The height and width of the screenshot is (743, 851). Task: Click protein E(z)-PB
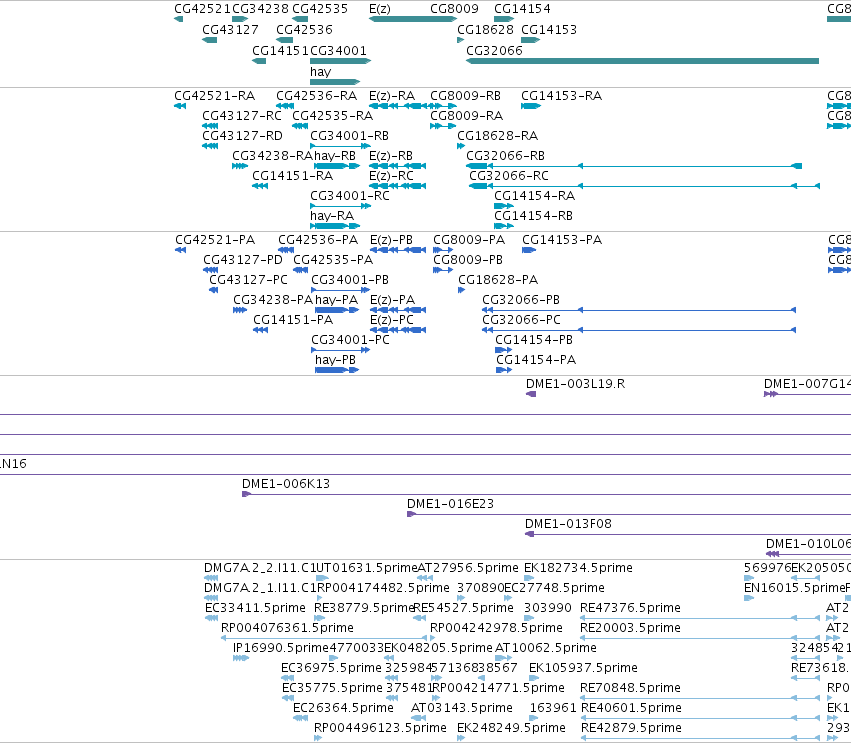[391, 240]
